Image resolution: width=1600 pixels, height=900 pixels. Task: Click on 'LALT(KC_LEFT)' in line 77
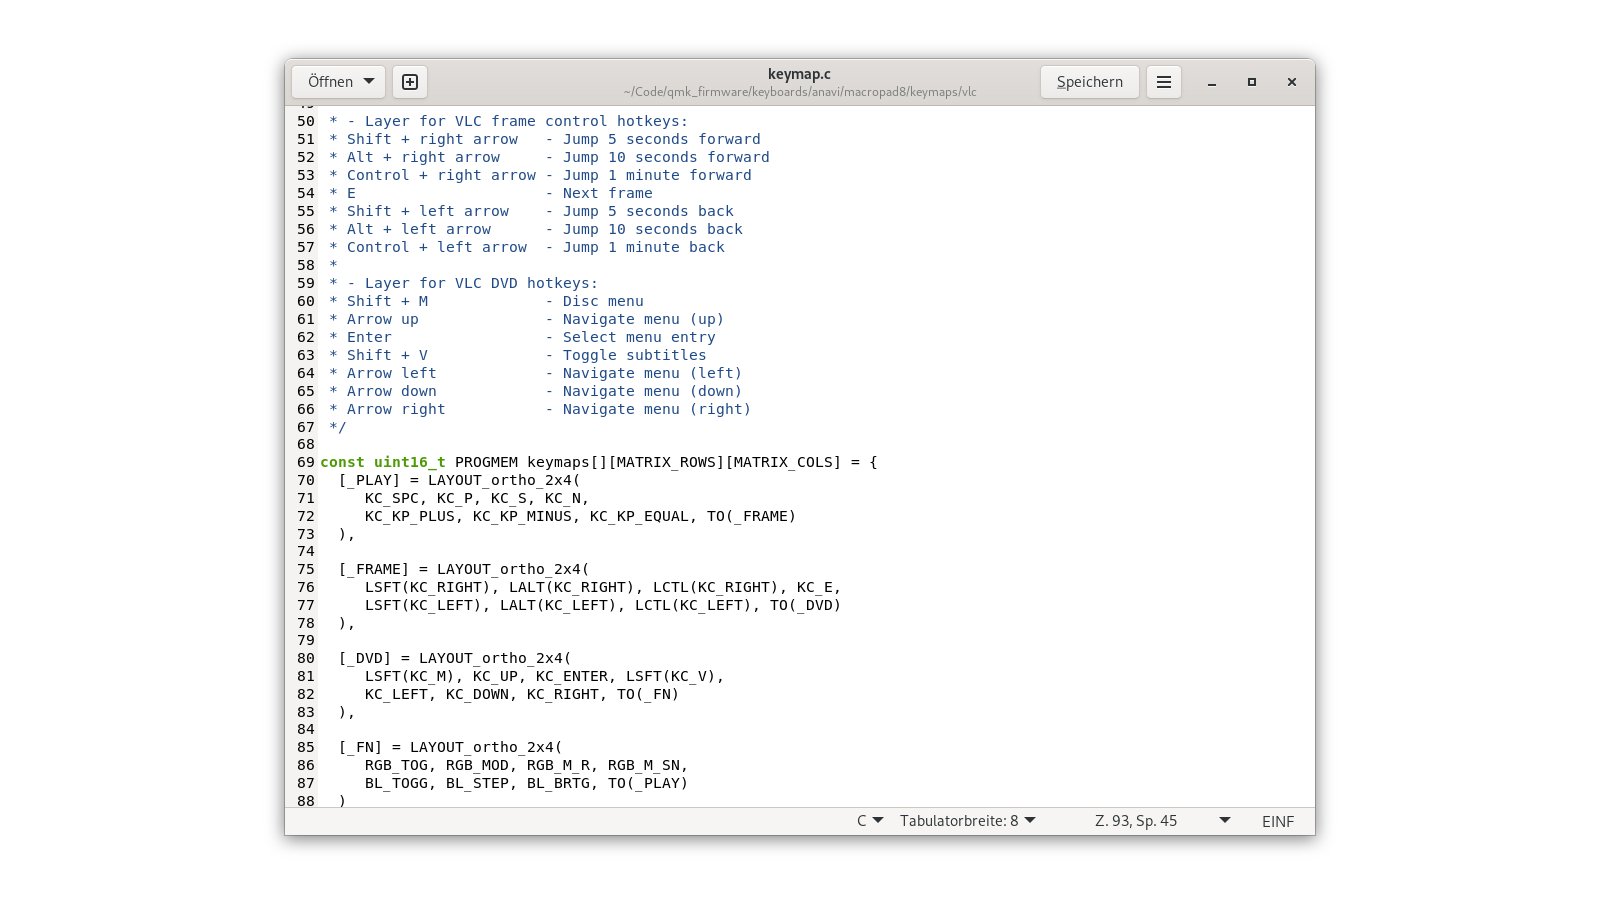point(558,605)
